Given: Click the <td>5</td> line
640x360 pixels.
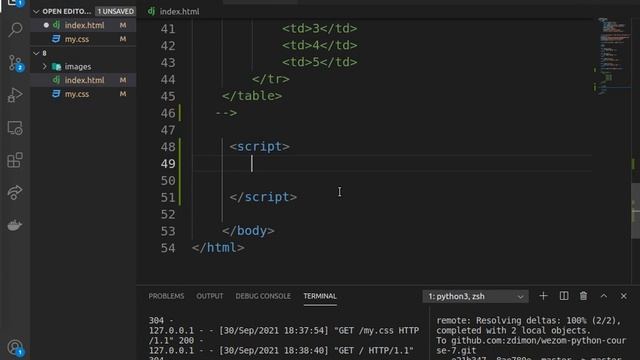Looking at the screenshot, I should [x=320, y=62].
